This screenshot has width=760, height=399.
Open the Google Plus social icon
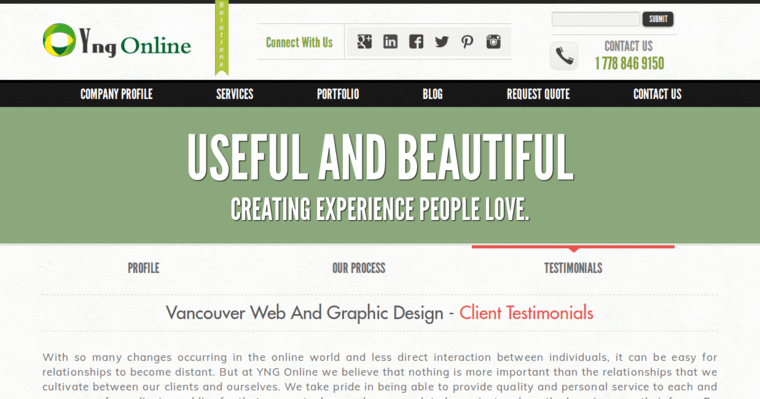click(x=364, y=42)
